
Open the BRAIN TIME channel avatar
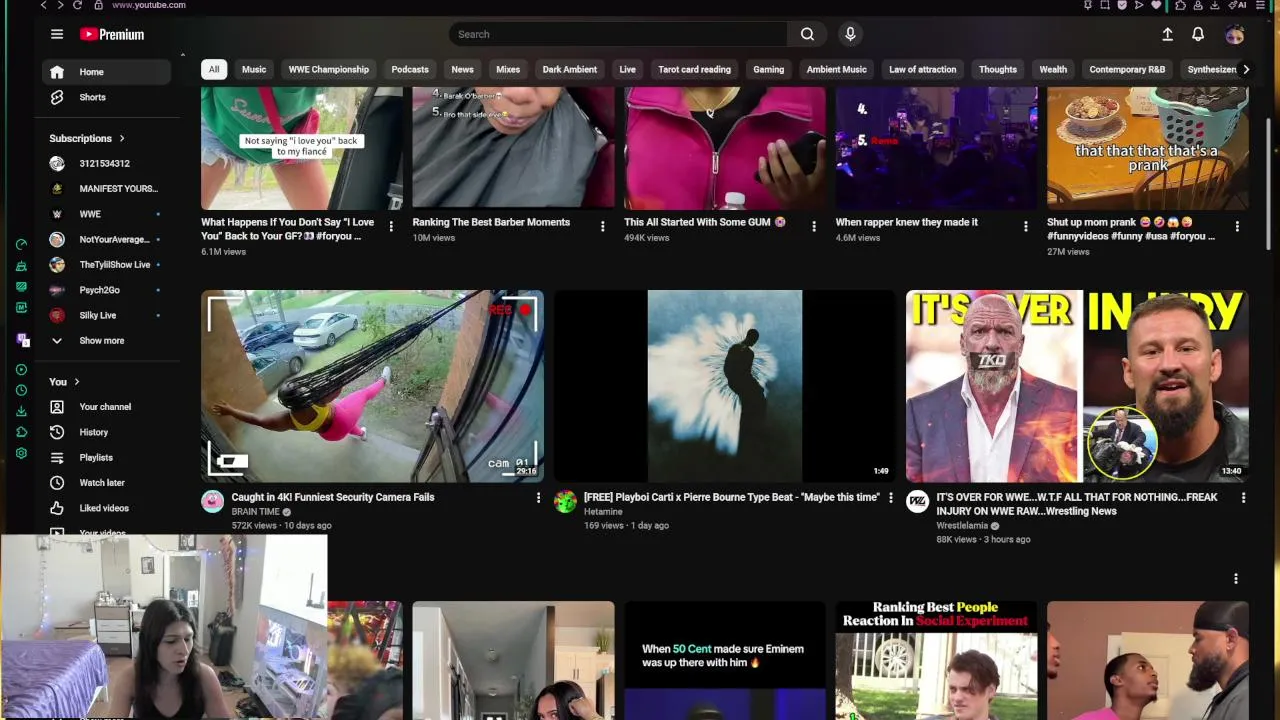[213, 501]
